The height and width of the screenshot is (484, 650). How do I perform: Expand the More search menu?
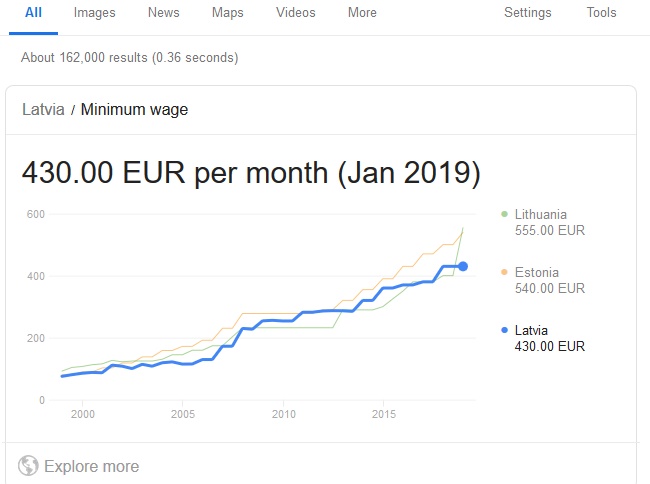point(362,12)
